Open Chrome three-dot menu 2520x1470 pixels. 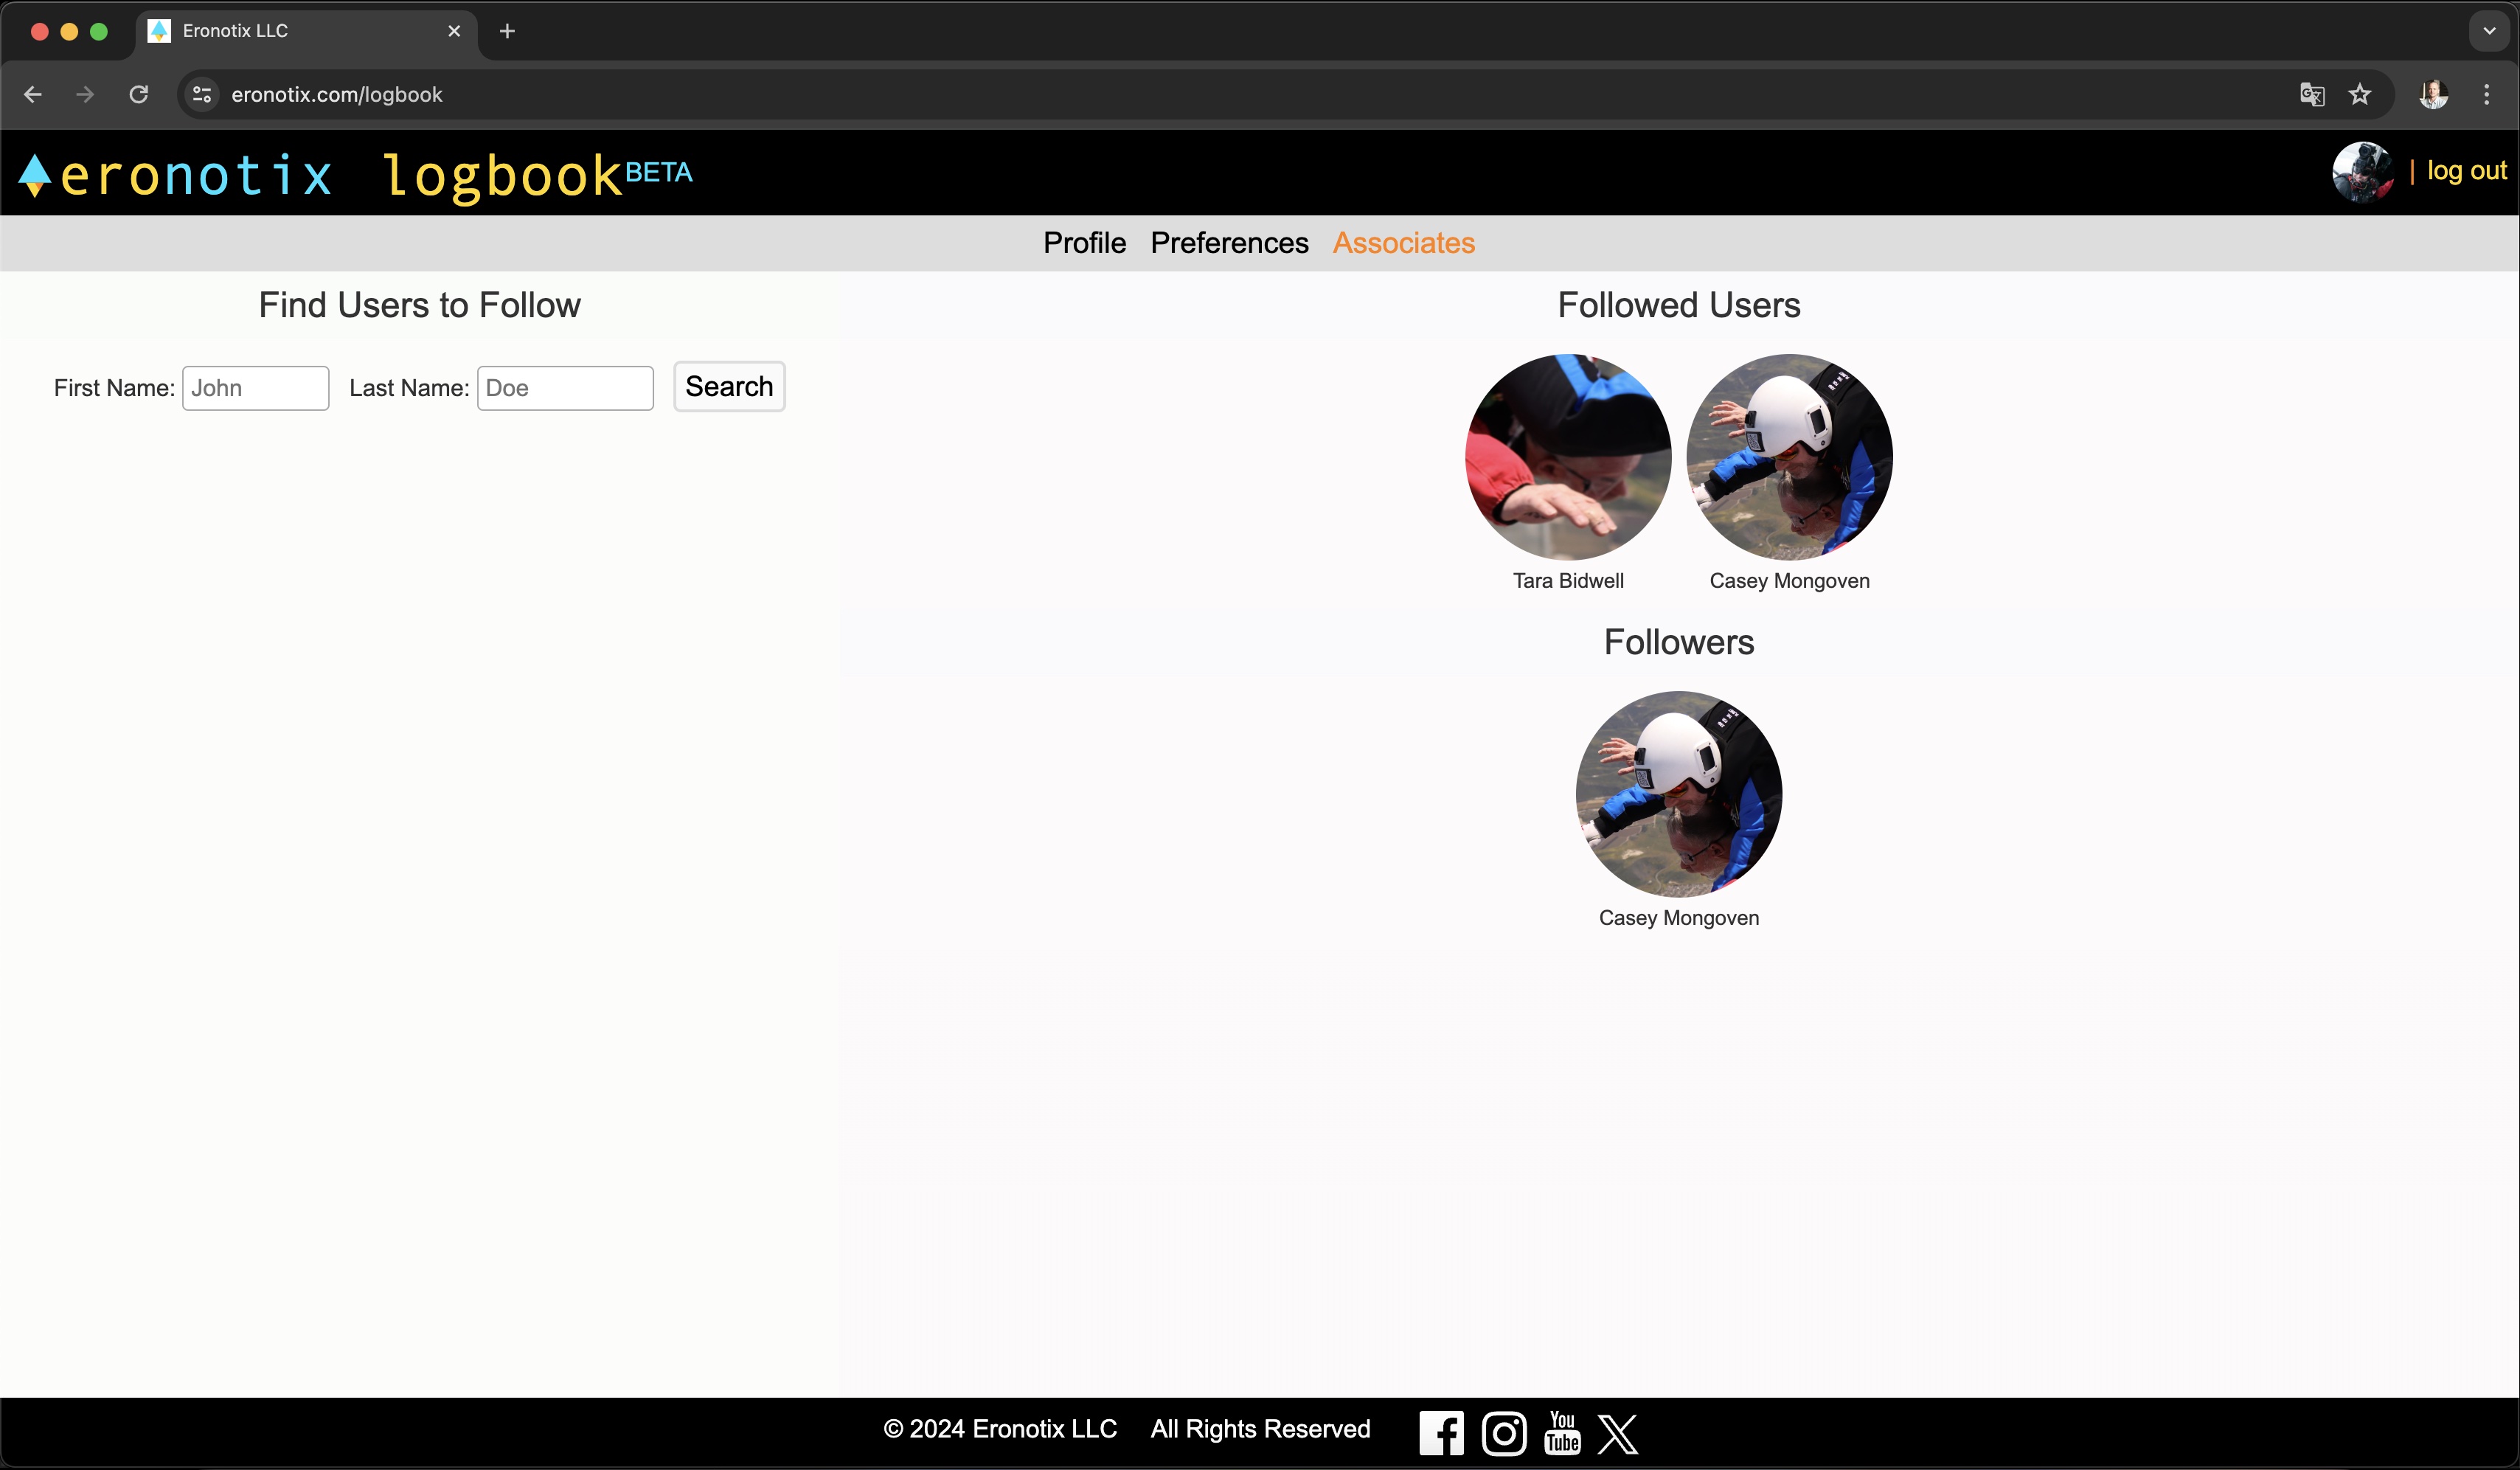point(2487,94)
